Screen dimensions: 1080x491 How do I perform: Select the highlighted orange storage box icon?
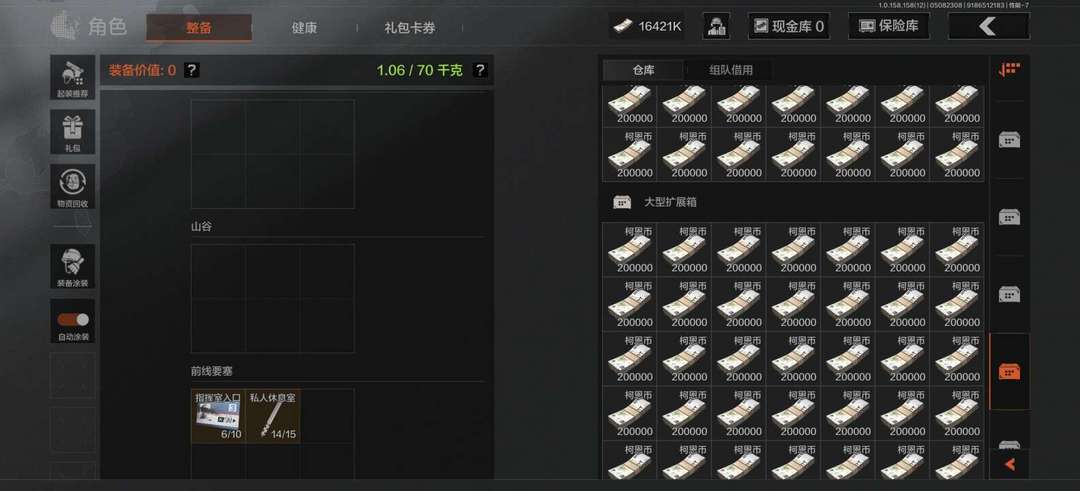point(1009,371)
